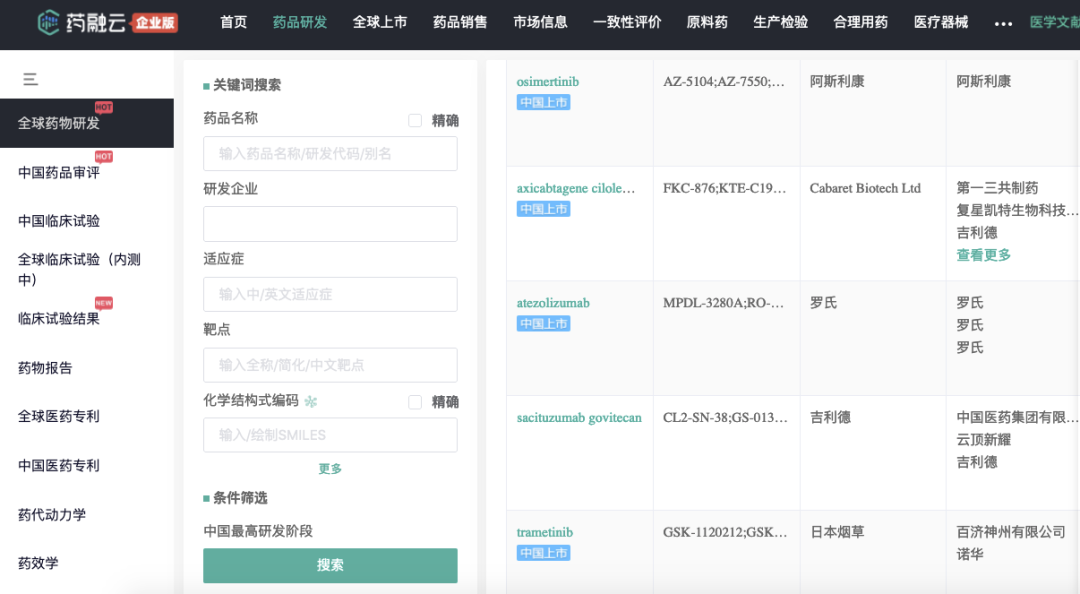This screenshot has height=594, width=1080.
Task: Click the 药融云 logo icon
Action: click(50, 22)
